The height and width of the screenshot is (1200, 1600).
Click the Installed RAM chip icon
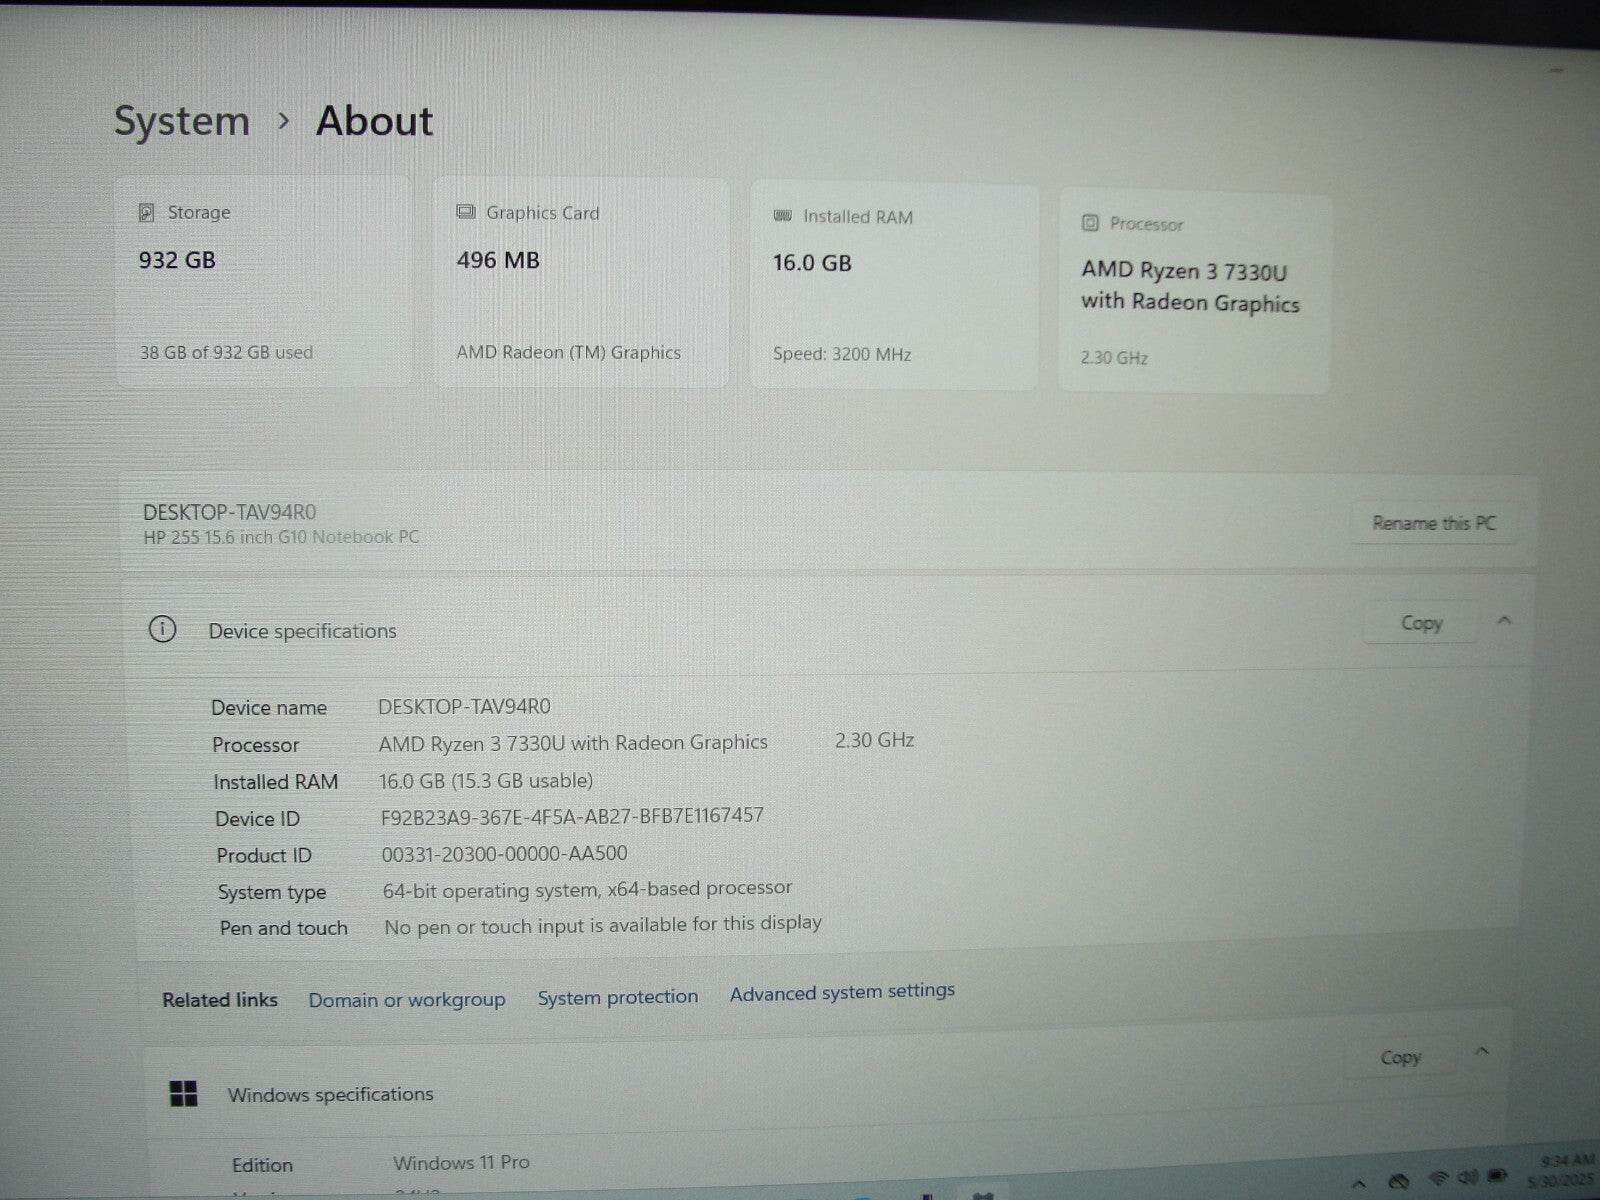(783, 216)
